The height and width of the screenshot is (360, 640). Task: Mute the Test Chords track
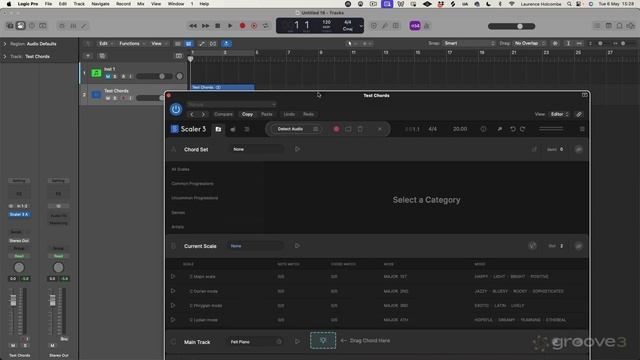click(108, 98)
